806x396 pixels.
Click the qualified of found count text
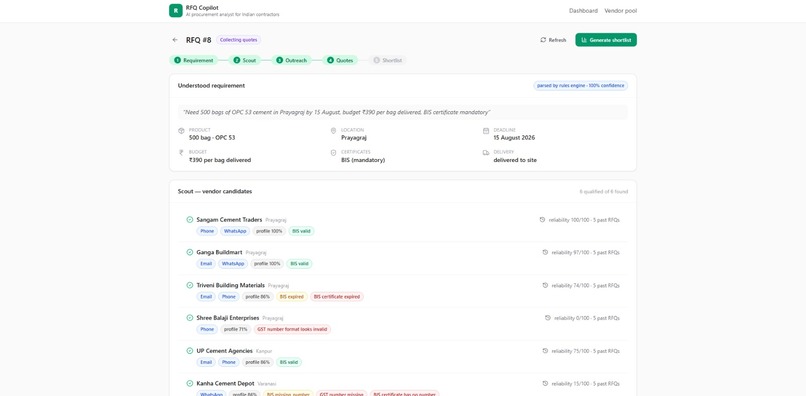tap(604, 192)
